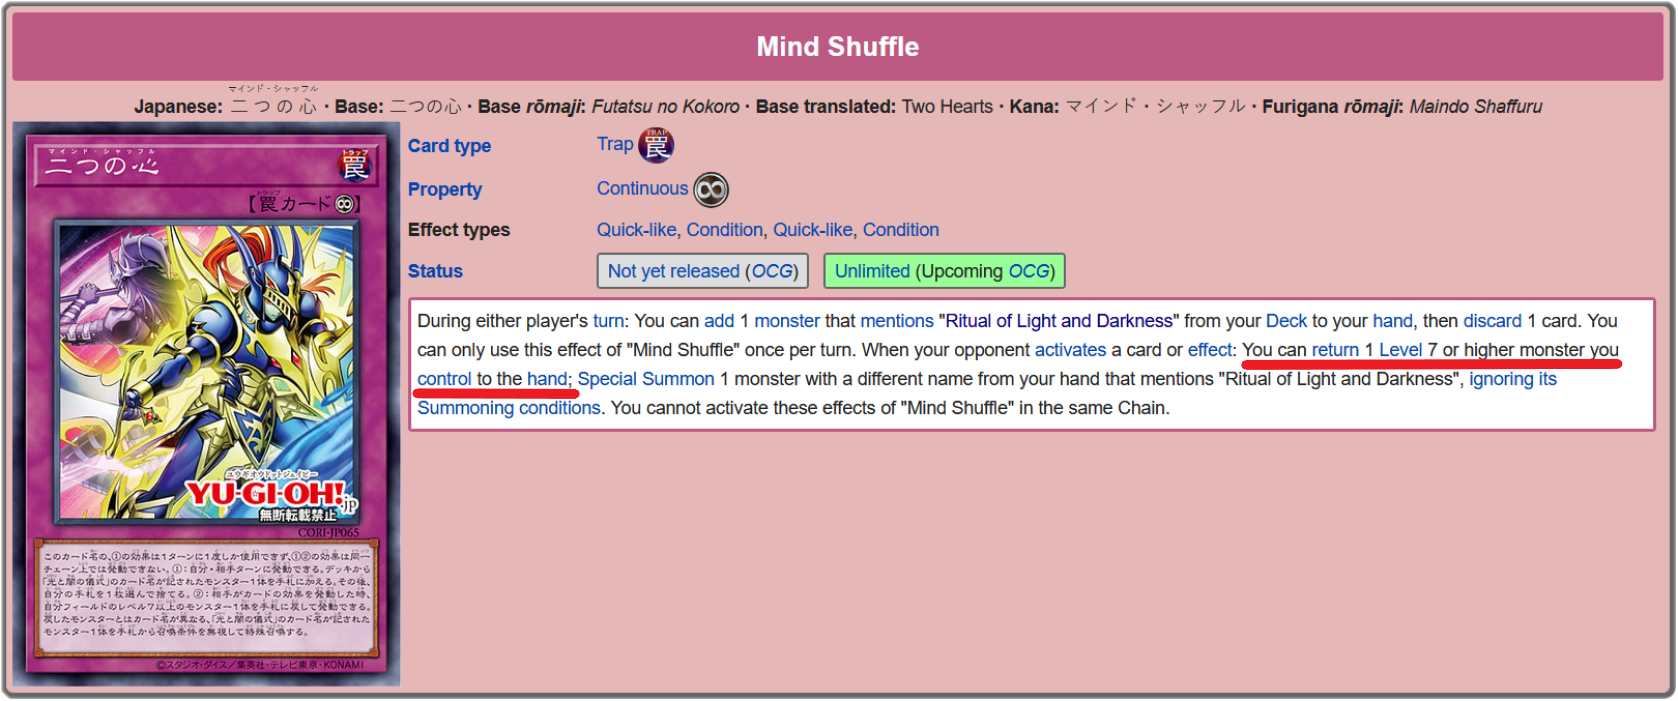Click the Trap card type icon
The height and width of the screenshot is (701, 1678).
pos(656,146)
